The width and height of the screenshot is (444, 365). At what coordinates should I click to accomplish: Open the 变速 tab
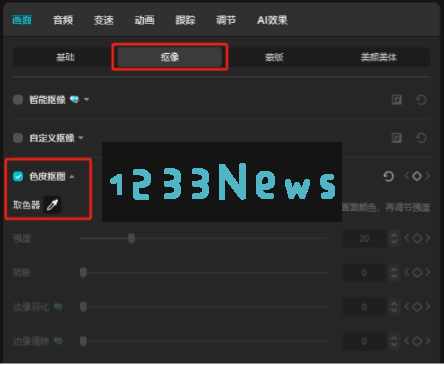click(104, 20)
